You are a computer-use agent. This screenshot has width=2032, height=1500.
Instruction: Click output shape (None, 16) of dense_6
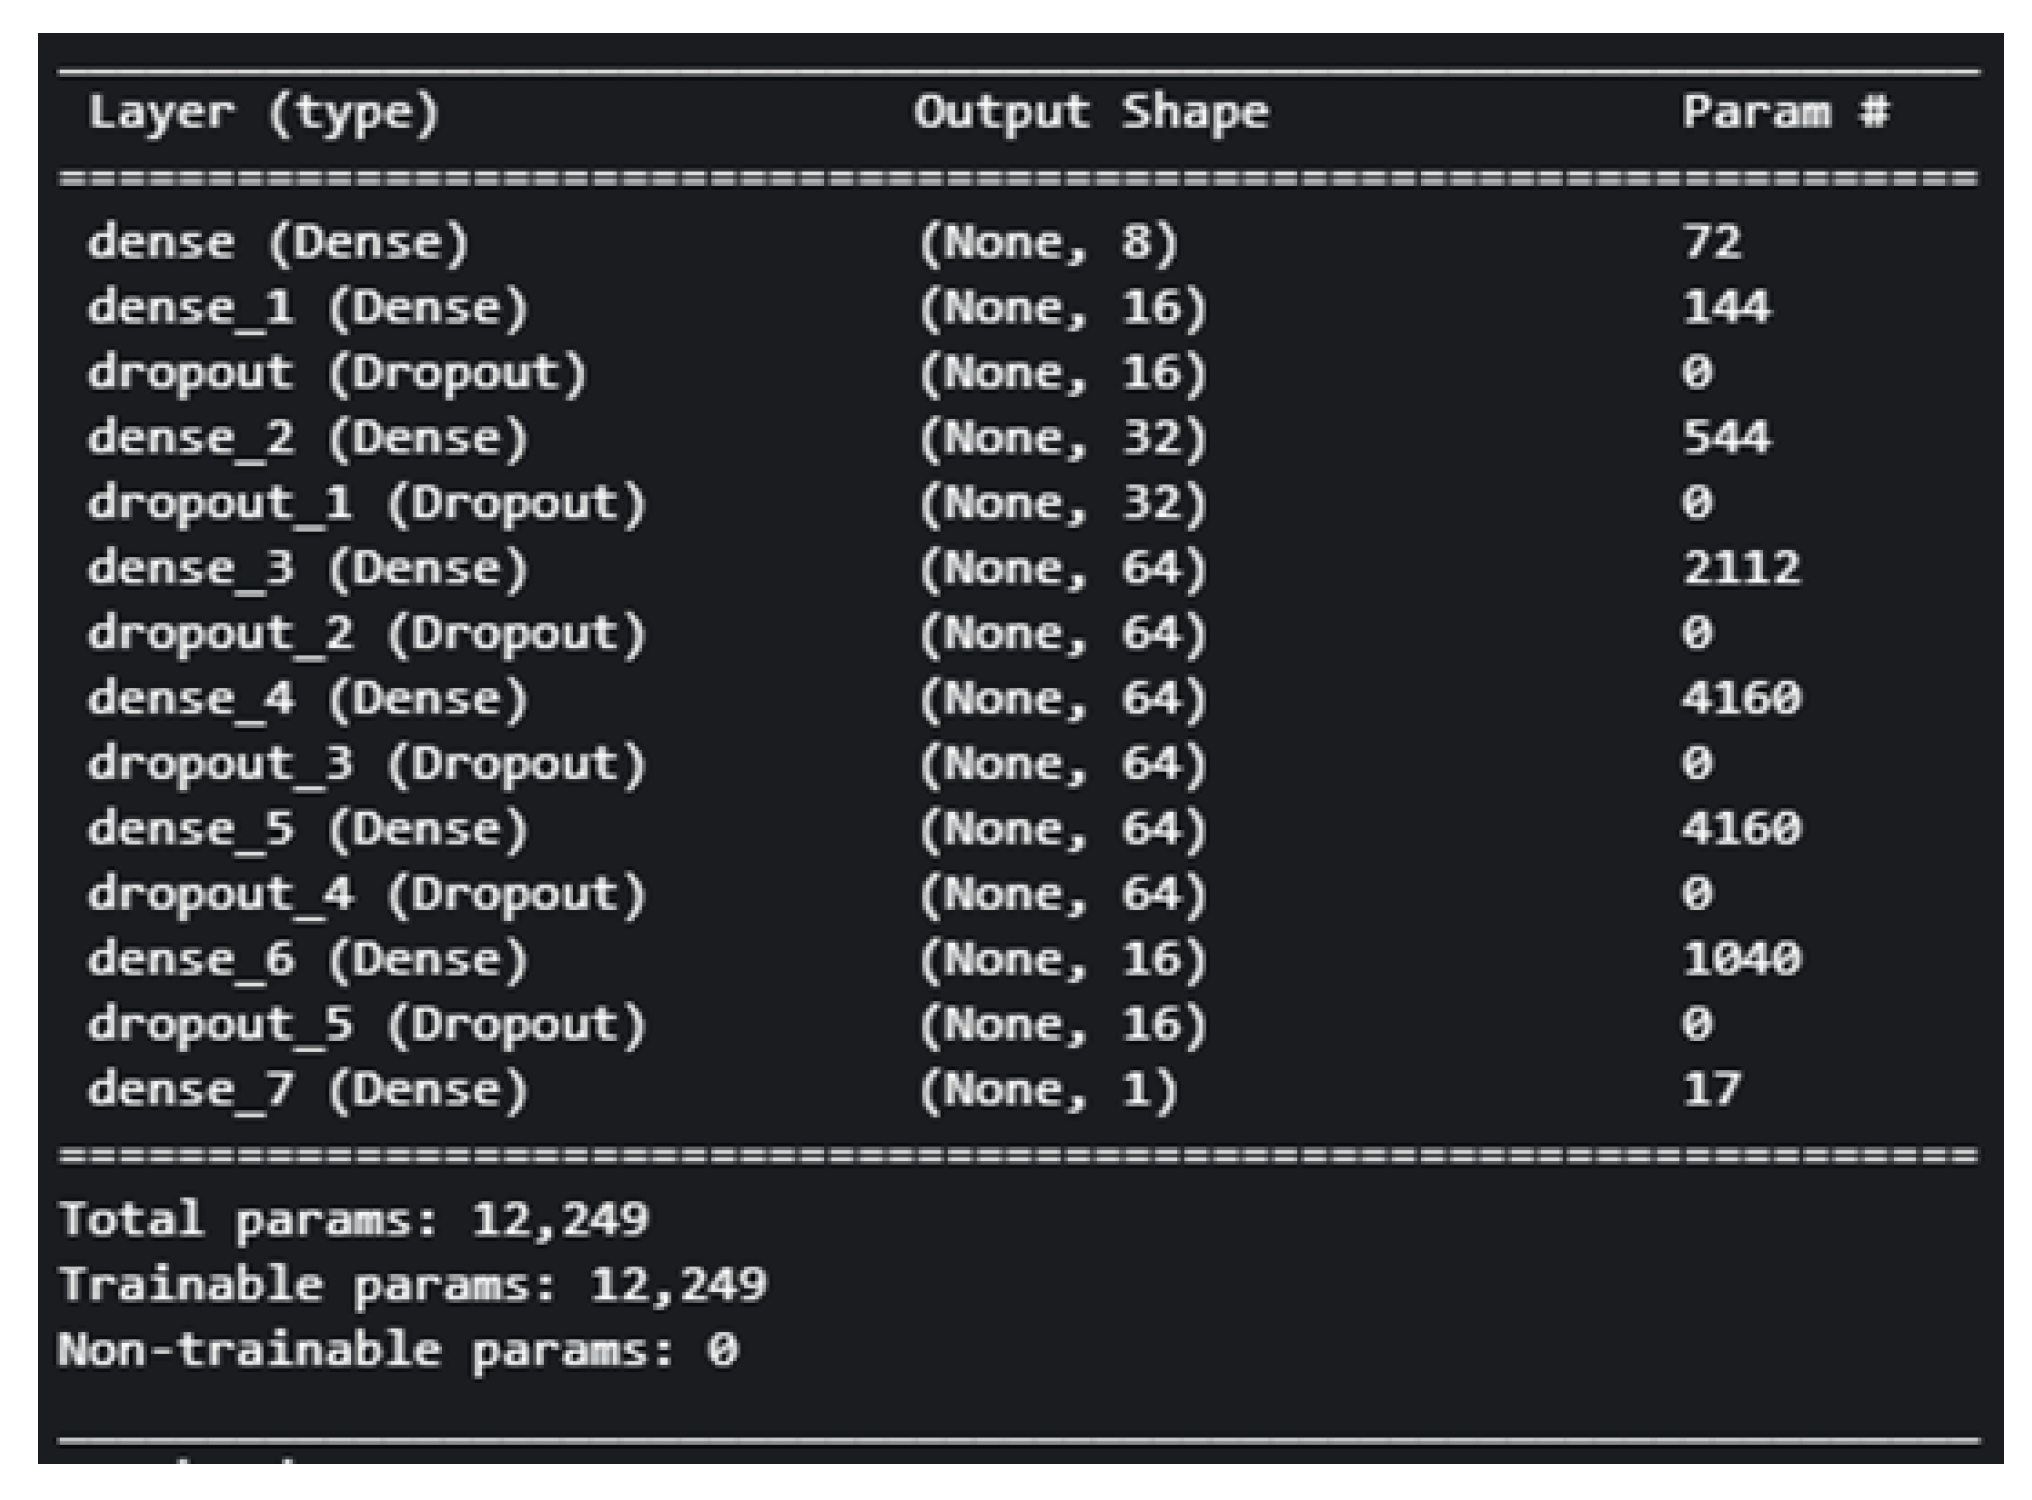coord(1062,959)
